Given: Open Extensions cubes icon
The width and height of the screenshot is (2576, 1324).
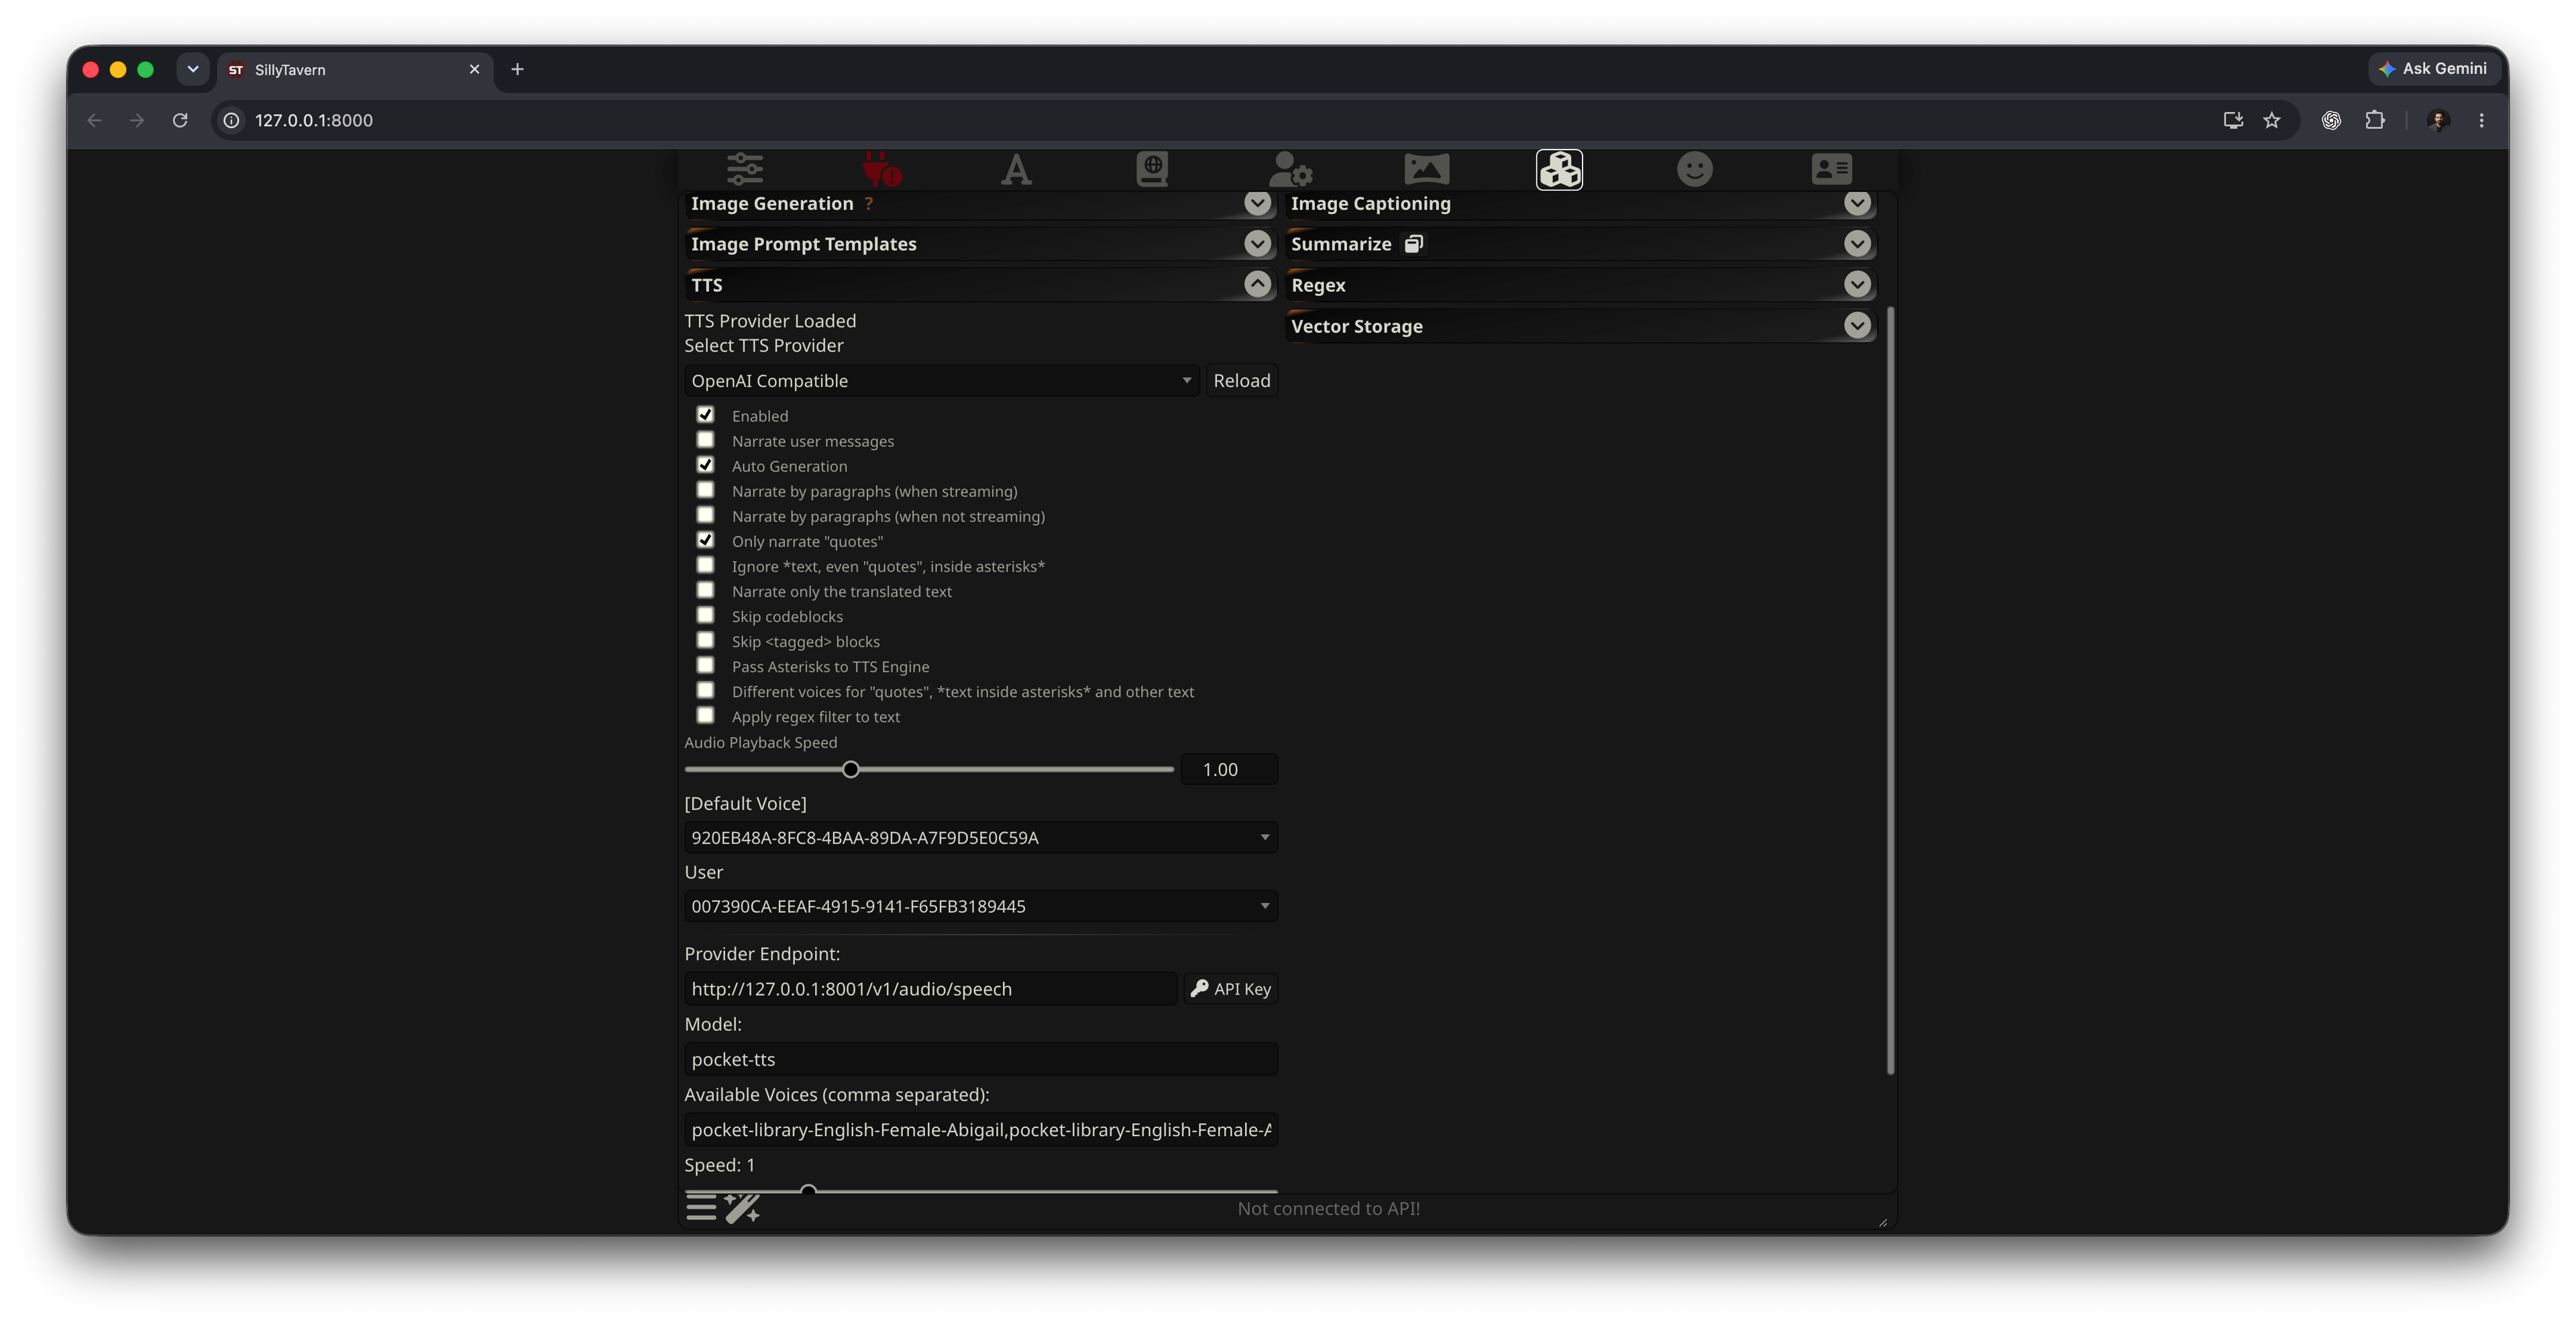Looking at the screenshot, I should point(1559,169).
